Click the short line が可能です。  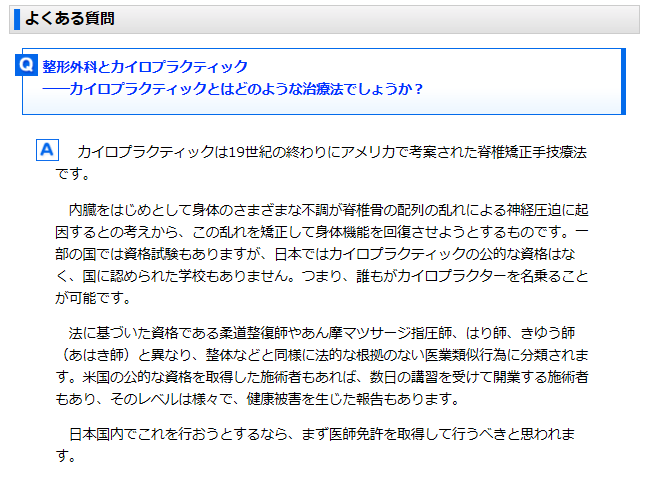pyautogui.click(x=93, y=298)
